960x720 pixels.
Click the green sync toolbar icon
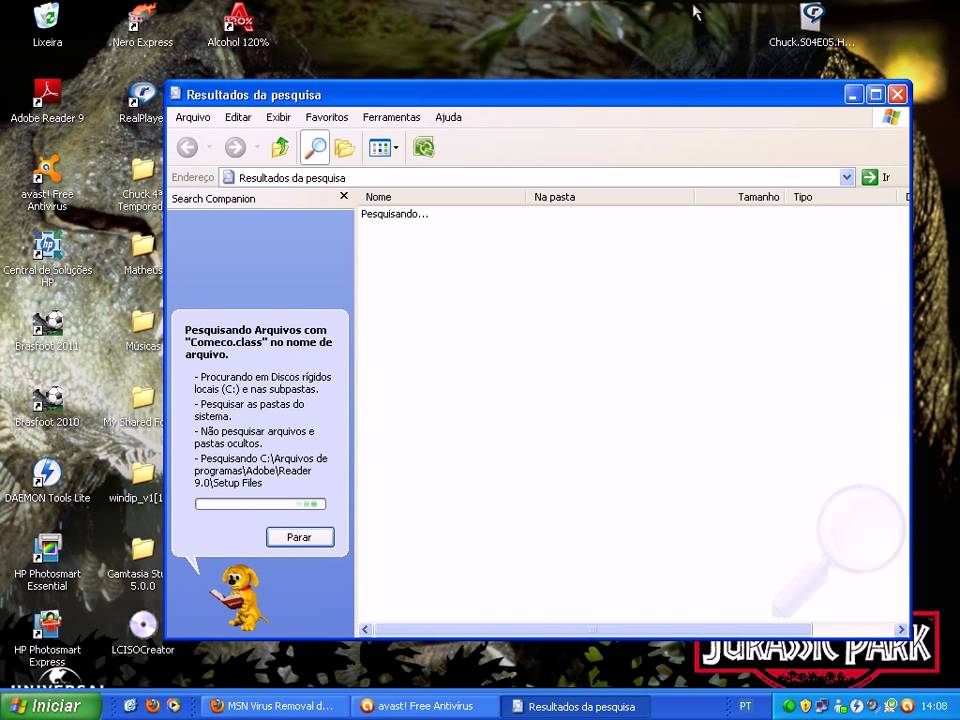tap(424, 148)
